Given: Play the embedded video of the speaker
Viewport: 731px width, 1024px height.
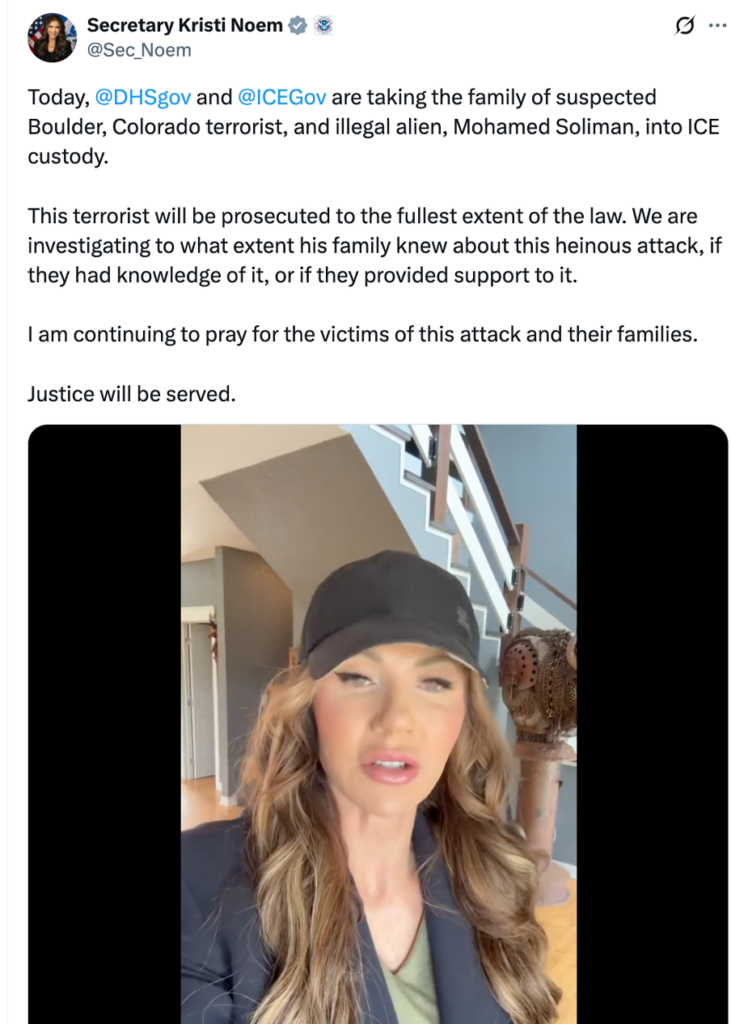Looking at the screenshot, I should point(378,724).
